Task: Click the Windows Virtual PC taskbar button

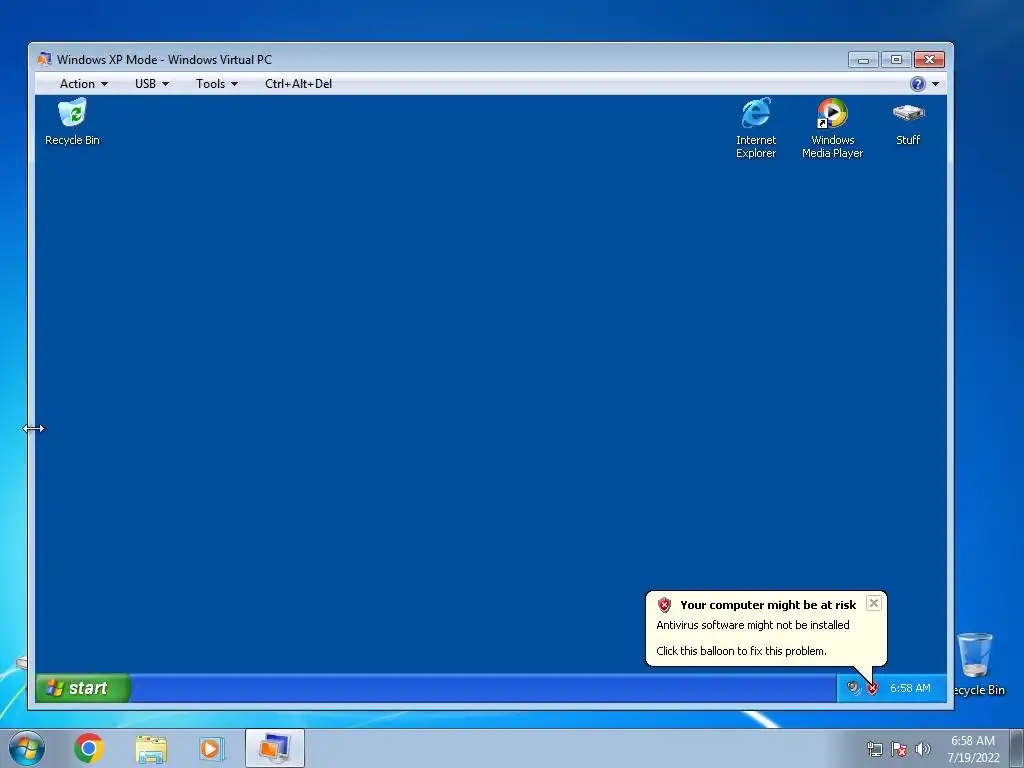Action: pos(275,748)
